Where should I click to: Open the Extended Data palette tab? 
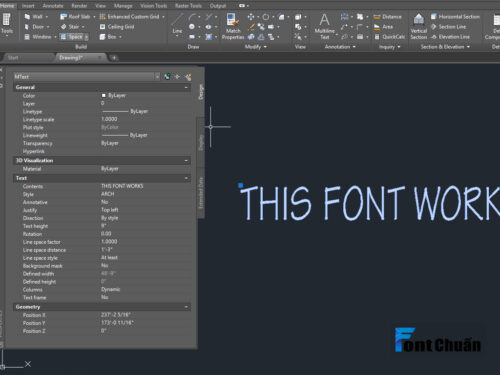[201, 193]
